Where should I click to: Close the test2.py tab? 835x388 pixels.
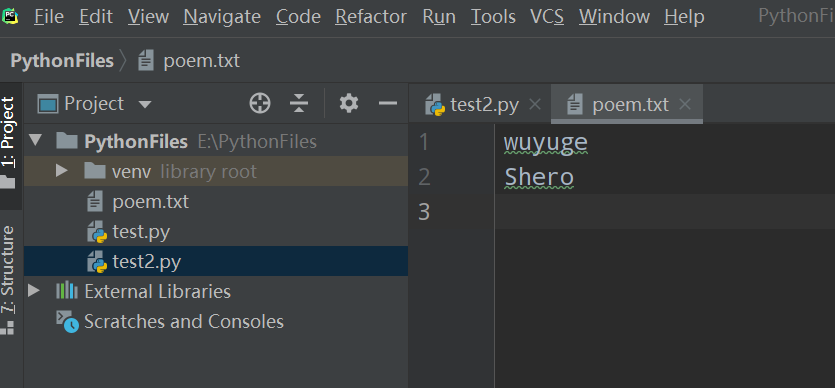tap(535, 104)
